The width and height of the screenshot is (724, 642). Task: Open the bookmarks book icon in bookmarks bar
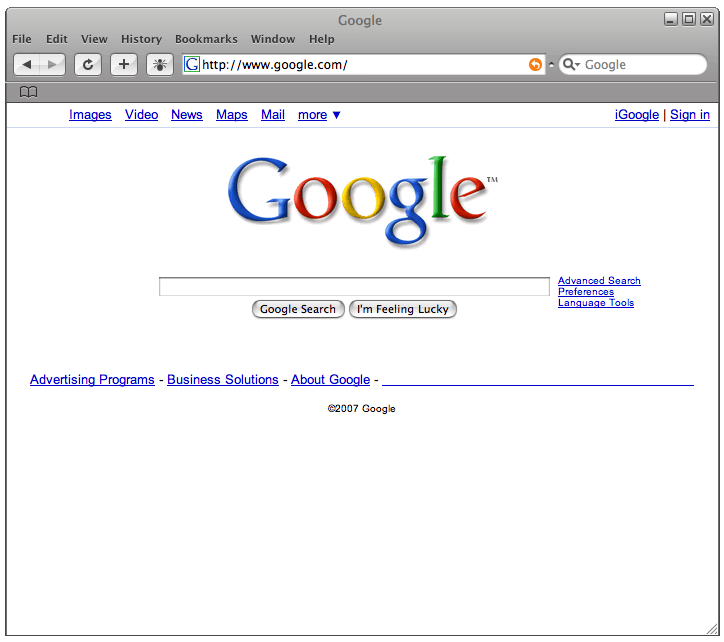pos(29,92)
